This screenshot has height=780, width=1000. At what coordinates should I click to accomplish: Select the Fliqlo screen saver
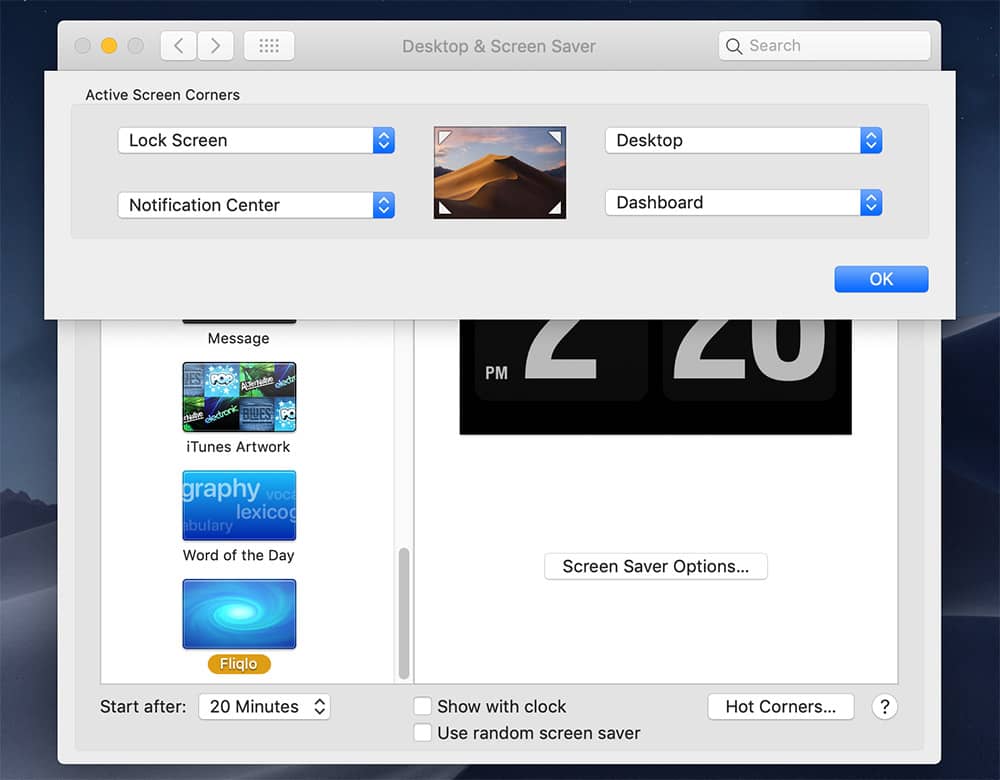click(238, 613)
